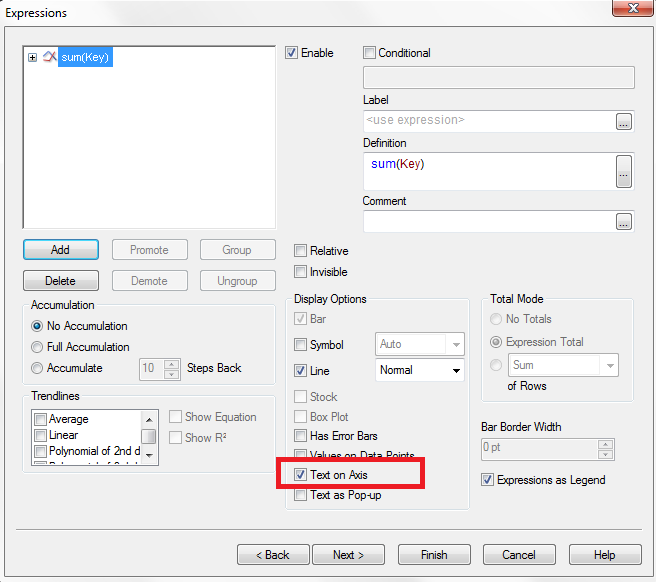Viewport: 656px width, 582px height.
Task: Check the Box Plot checkbox
Action: tap(300, 417)
